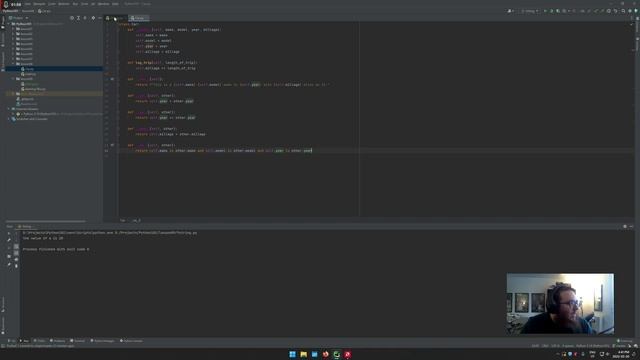Collapse the project root node
640x360 pixels.
click(x=9, y=24)
